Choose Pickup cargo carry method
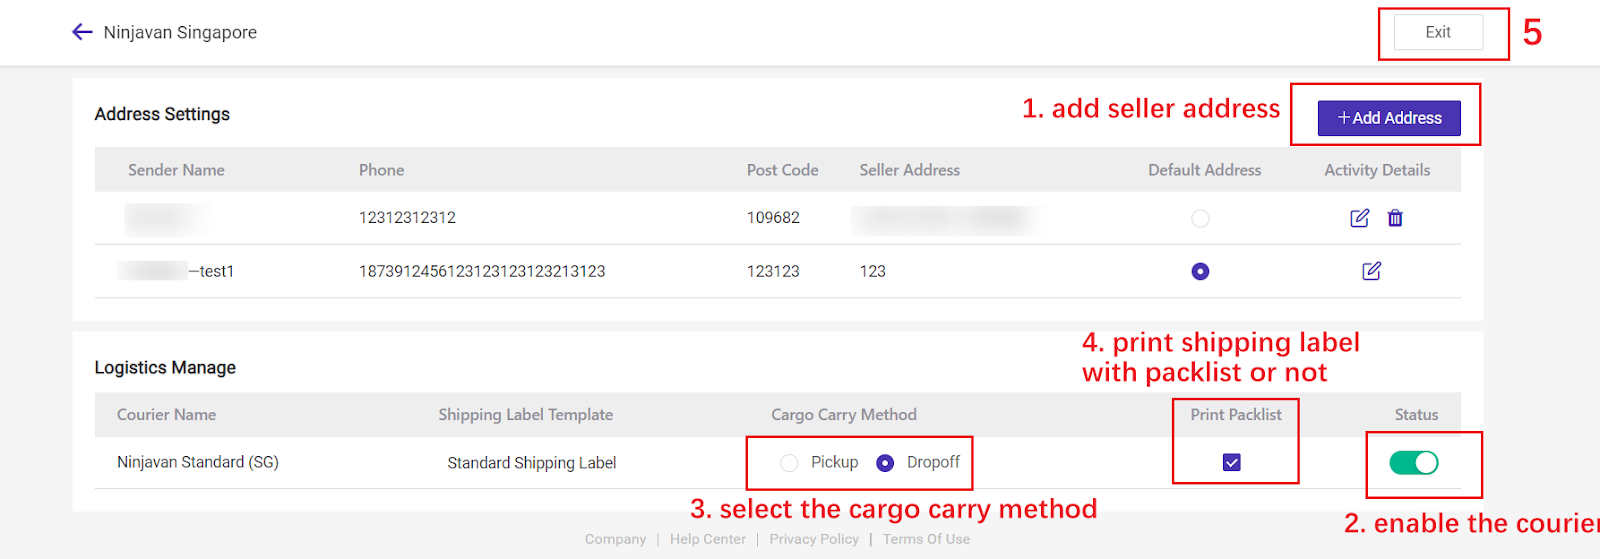 tap(789, 462)
